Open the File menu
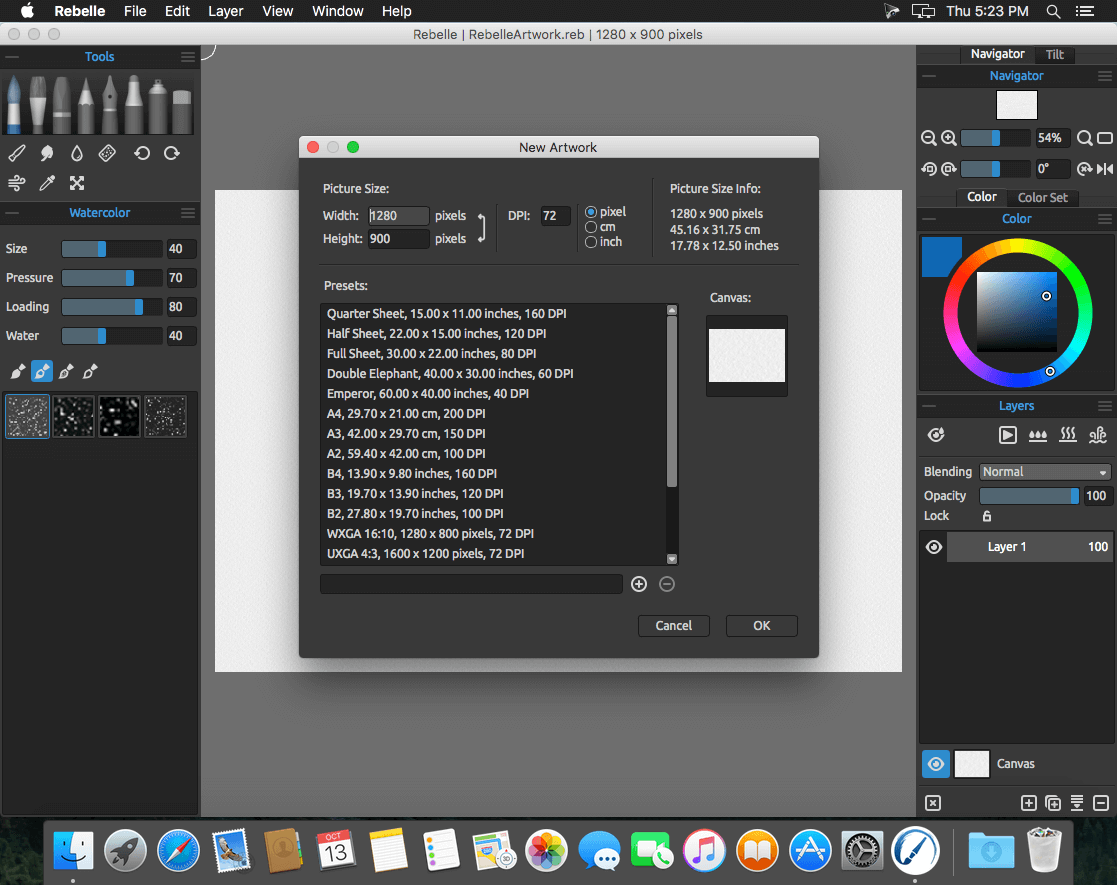Viewport: 1117px width, 885px height. [135, 11]
